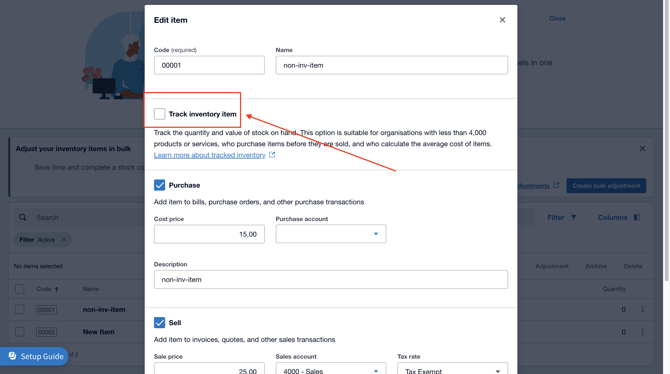Sort by the Code column header
The image size is (670, 374).
click(x=47, y=289)
